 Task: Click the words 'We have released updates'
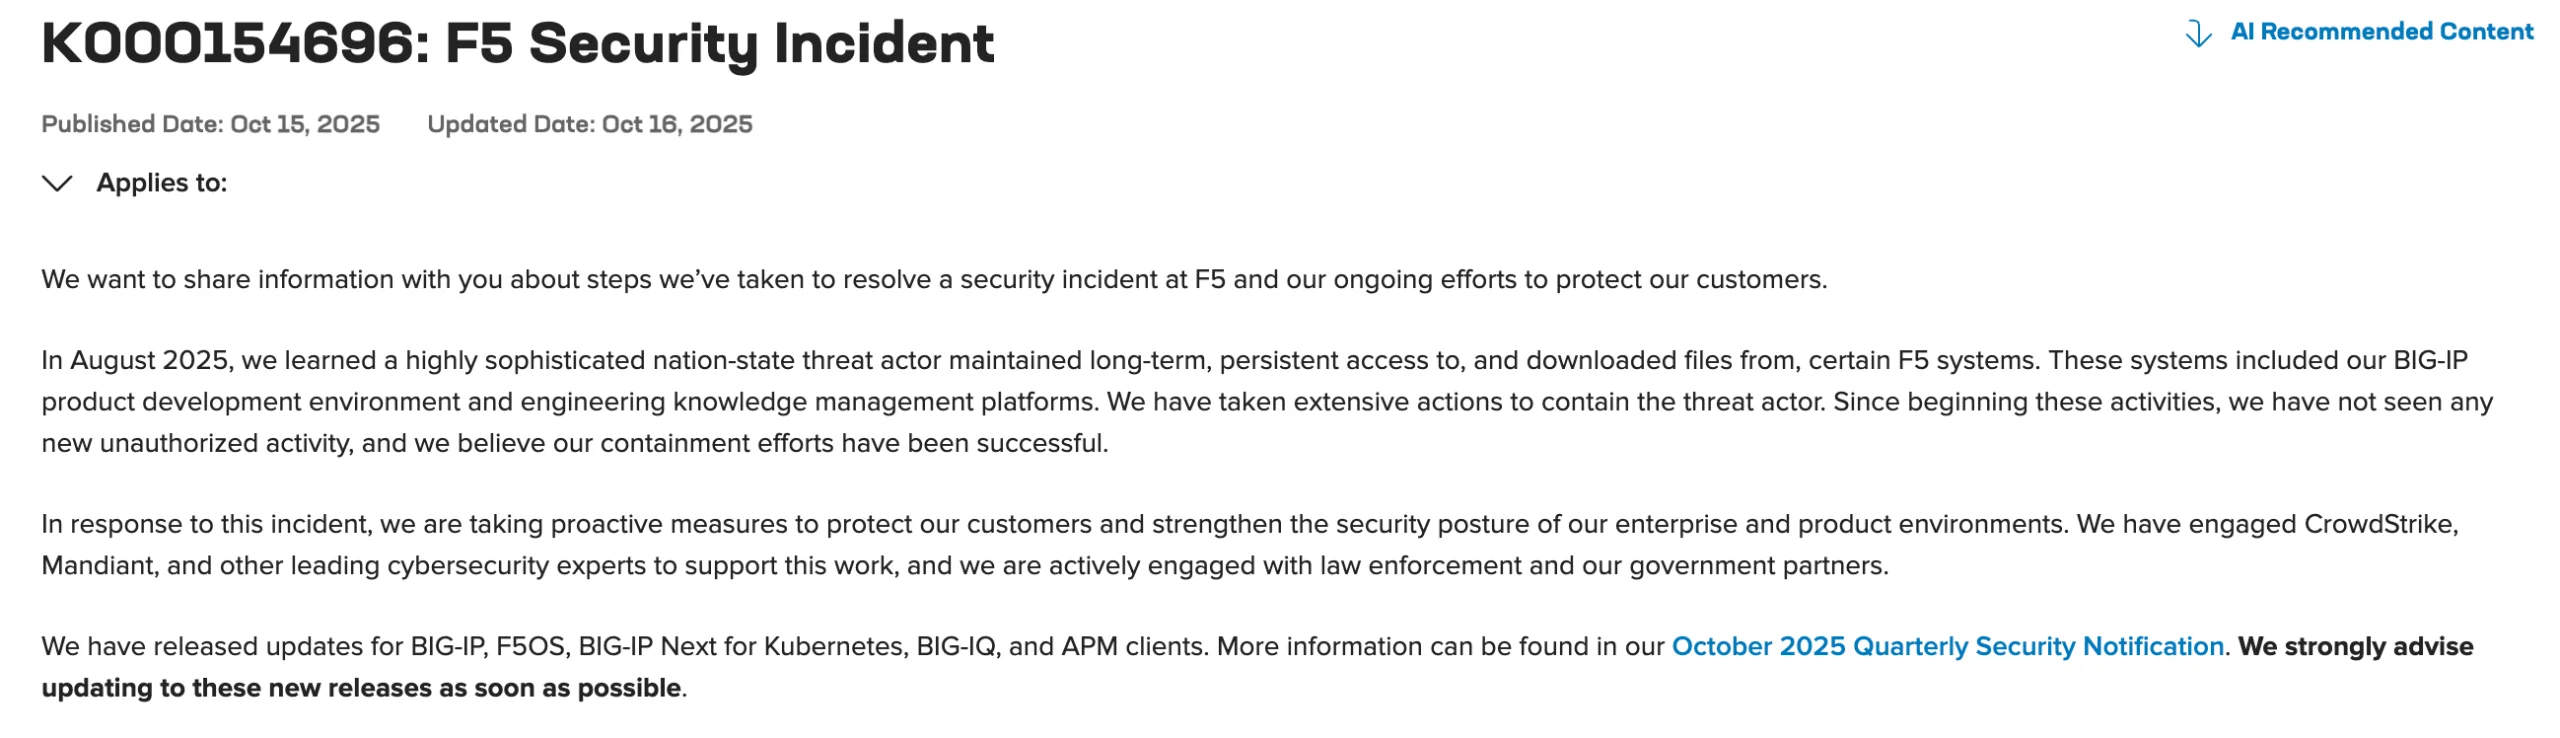(202, 647)
